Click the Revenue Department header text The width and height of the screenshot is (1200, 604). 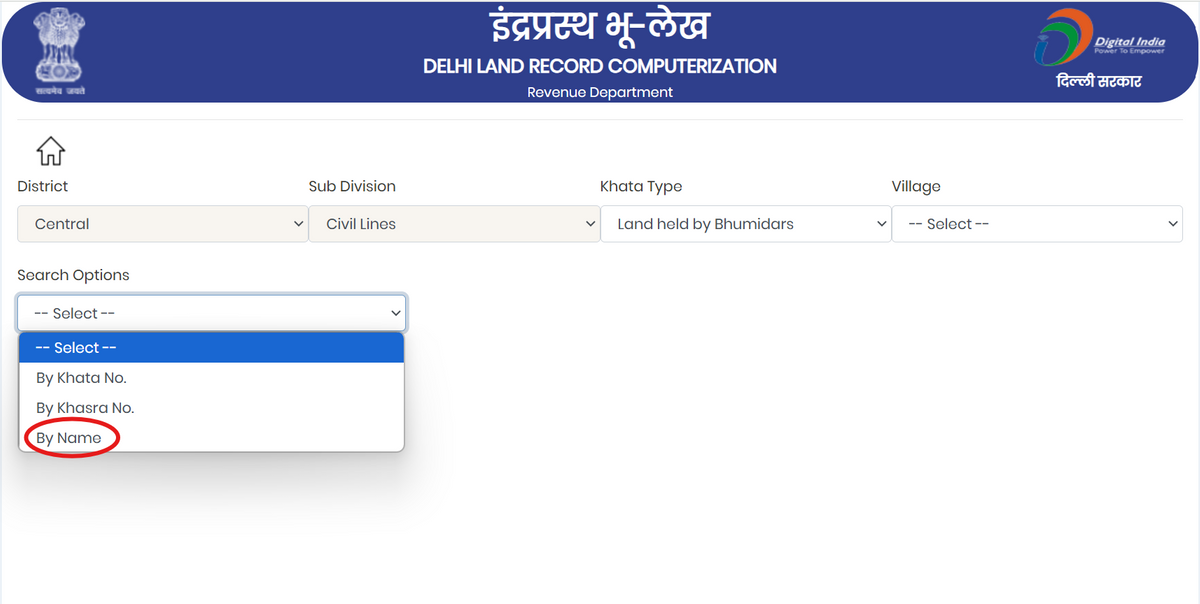pyautogui.click(x=600, y=92)
